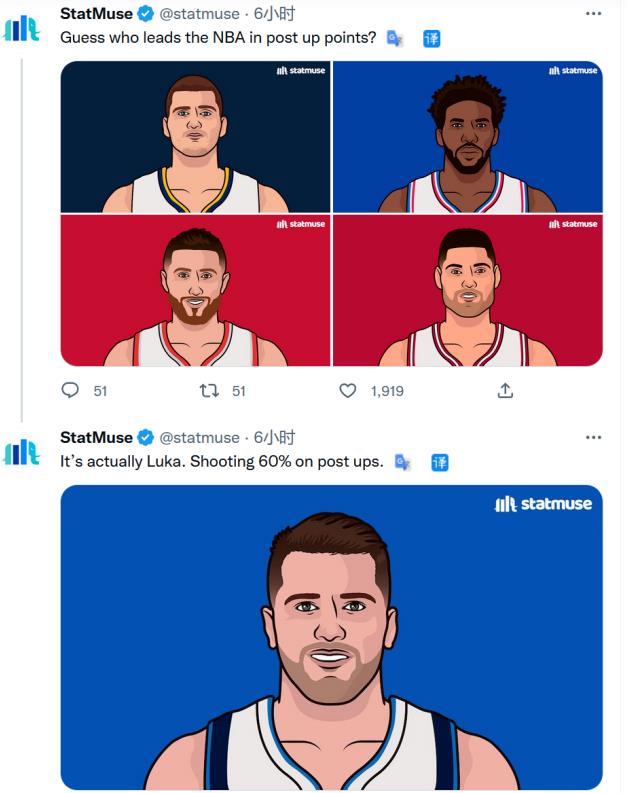Open the three-dot more menu on the first tweet
Image resolution: width=626 pixels, height=793 pixels.
tap(593, 14)
